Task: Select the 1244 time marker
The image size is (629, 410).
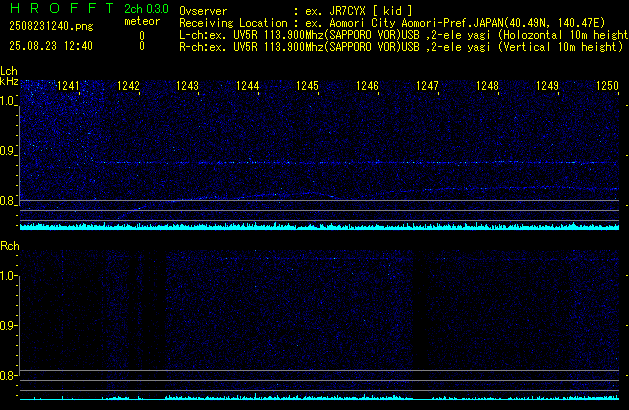Action: click(x=248, y=86)
